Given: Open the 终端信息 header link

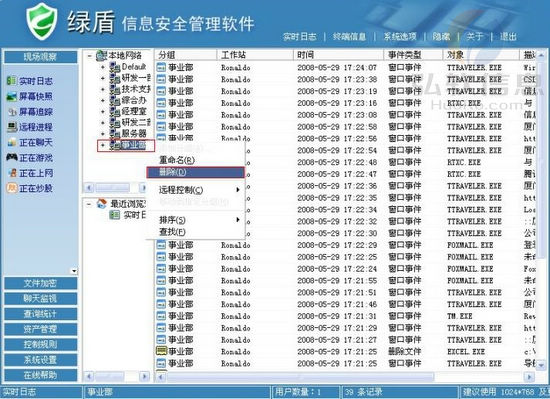Looking at the screenshot, I should click(x=349, y=36).
